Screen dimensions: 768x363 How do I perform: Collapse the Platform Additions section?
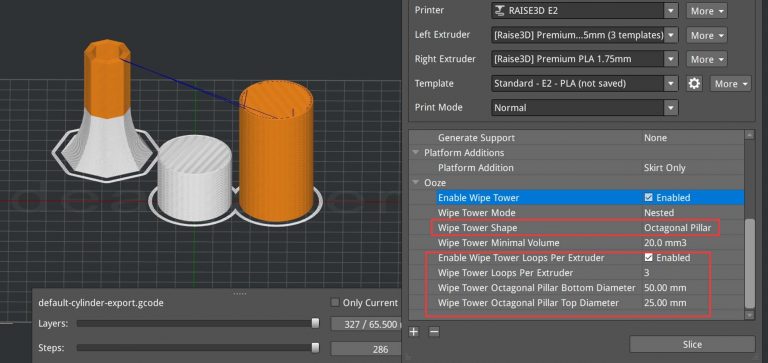click(416, 153)
